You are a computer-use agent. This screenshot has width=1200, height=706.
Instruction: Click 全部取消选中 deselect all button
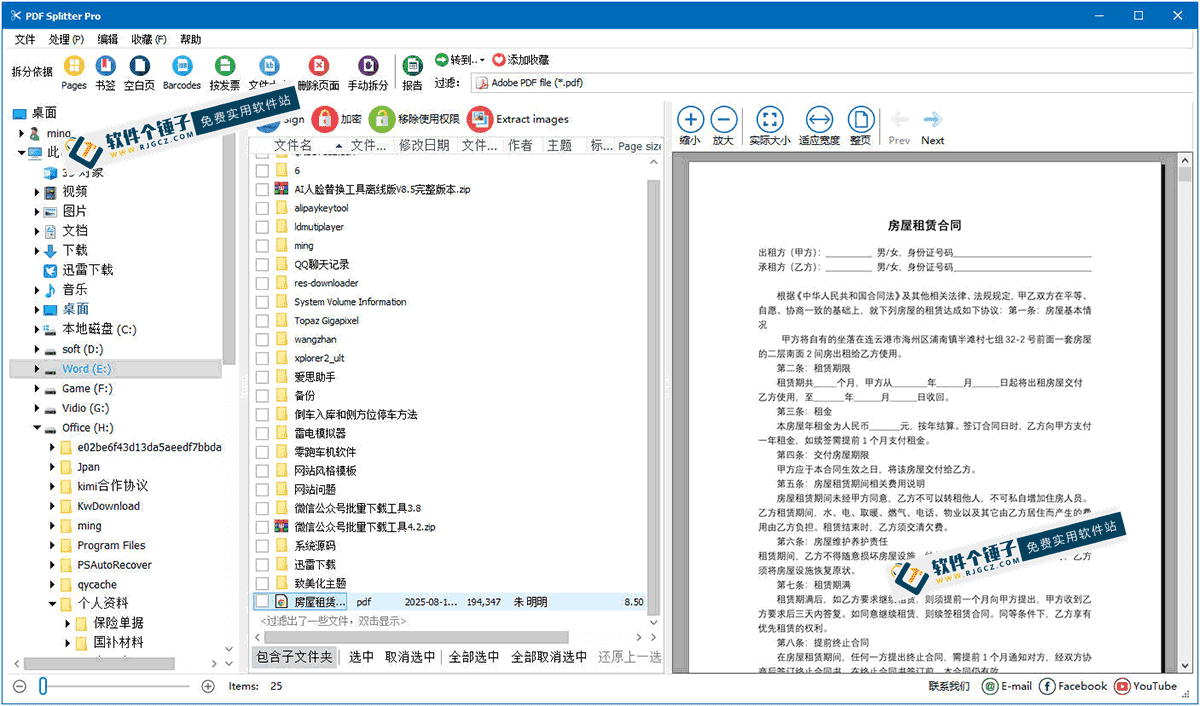pyautogui.click(x=549, y=657)
